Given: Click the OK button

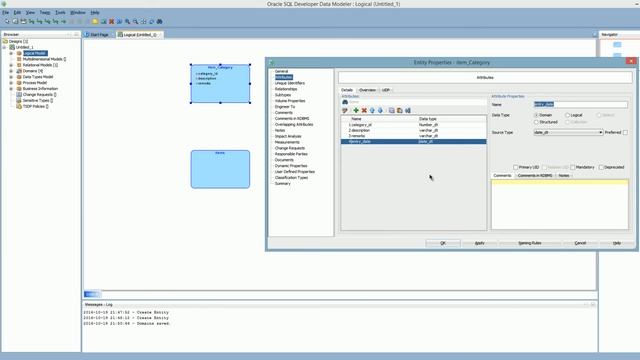Looking at the screenshot, I should coord(443,243).
